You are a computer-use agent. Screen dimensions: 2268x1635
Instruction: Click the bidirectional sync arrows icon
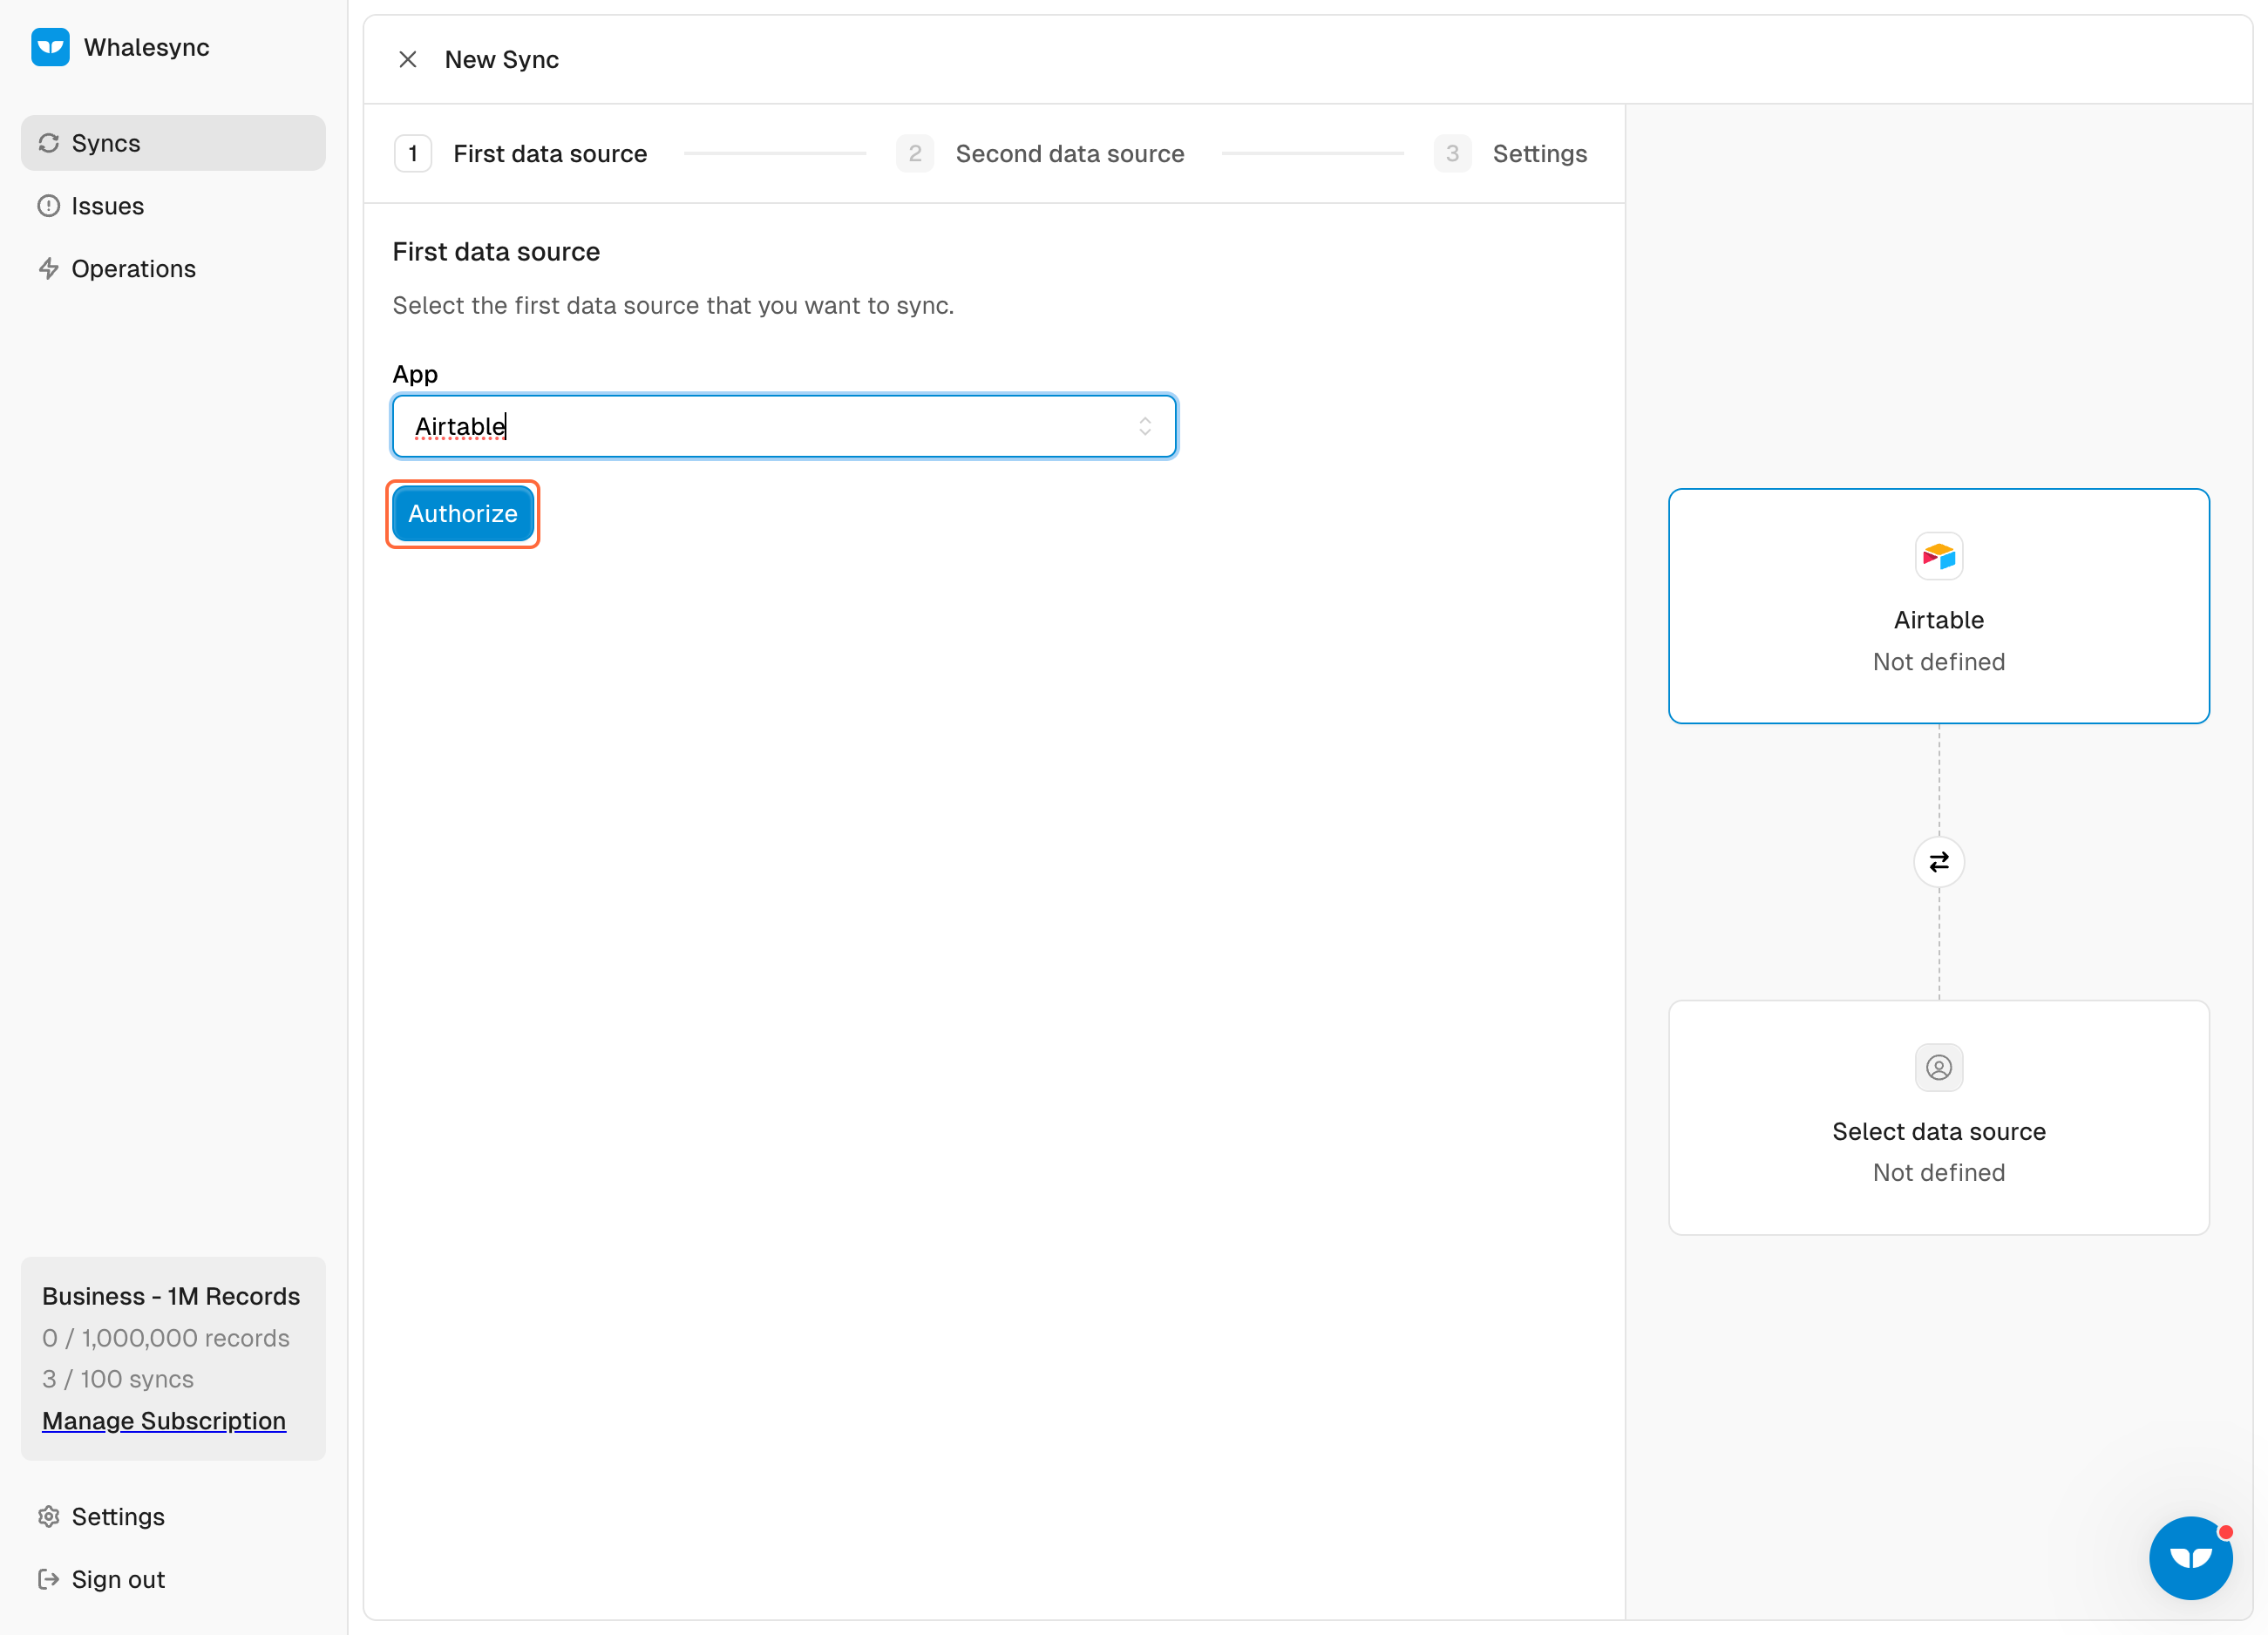pos(1939,862)
